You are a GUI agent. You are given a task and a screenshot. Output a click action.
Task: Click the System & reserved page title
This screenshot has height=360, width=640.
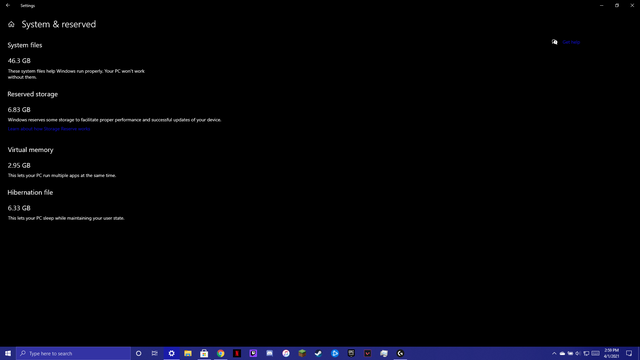[x=59, y=24]
